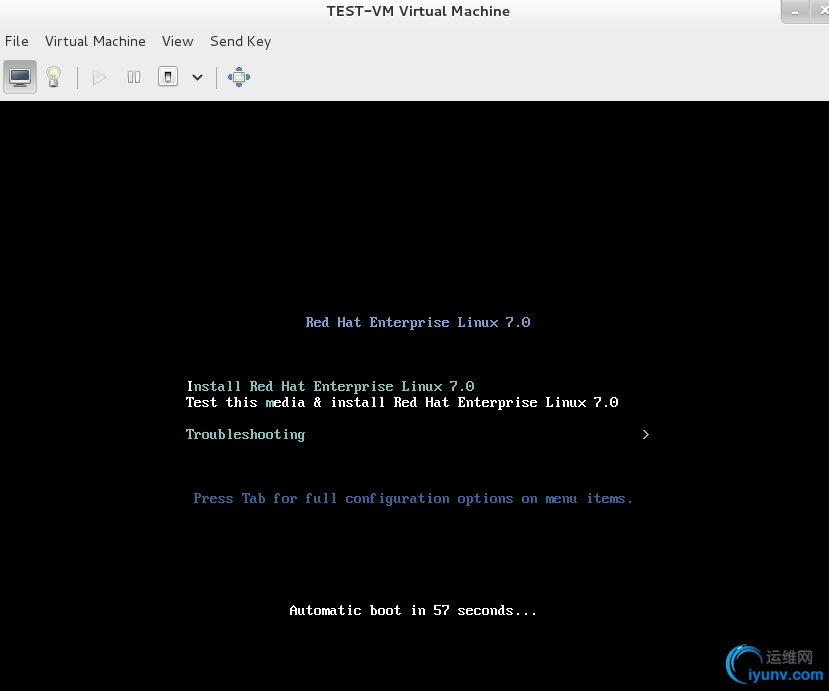
Task: Select the Troubleshooting boot entry
Action: click(245, 435)
